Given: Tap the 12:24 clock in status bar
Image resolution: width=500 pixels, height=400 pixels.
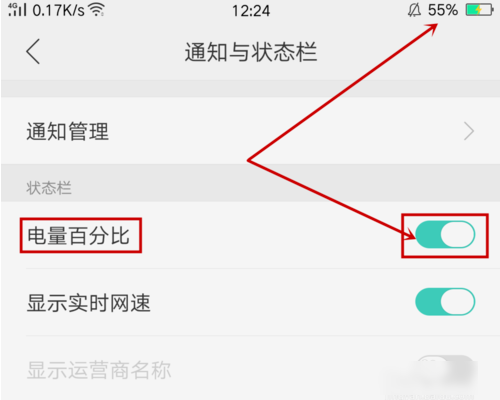Looking at the screenshot, I should click(x=251, y=11).
